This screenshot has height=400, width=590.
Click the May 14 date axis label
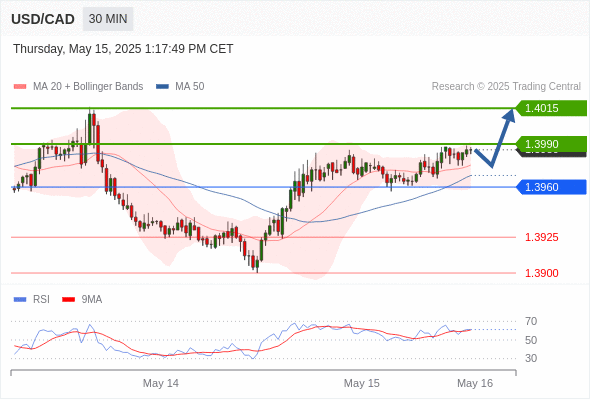click(x=161, y=383)
